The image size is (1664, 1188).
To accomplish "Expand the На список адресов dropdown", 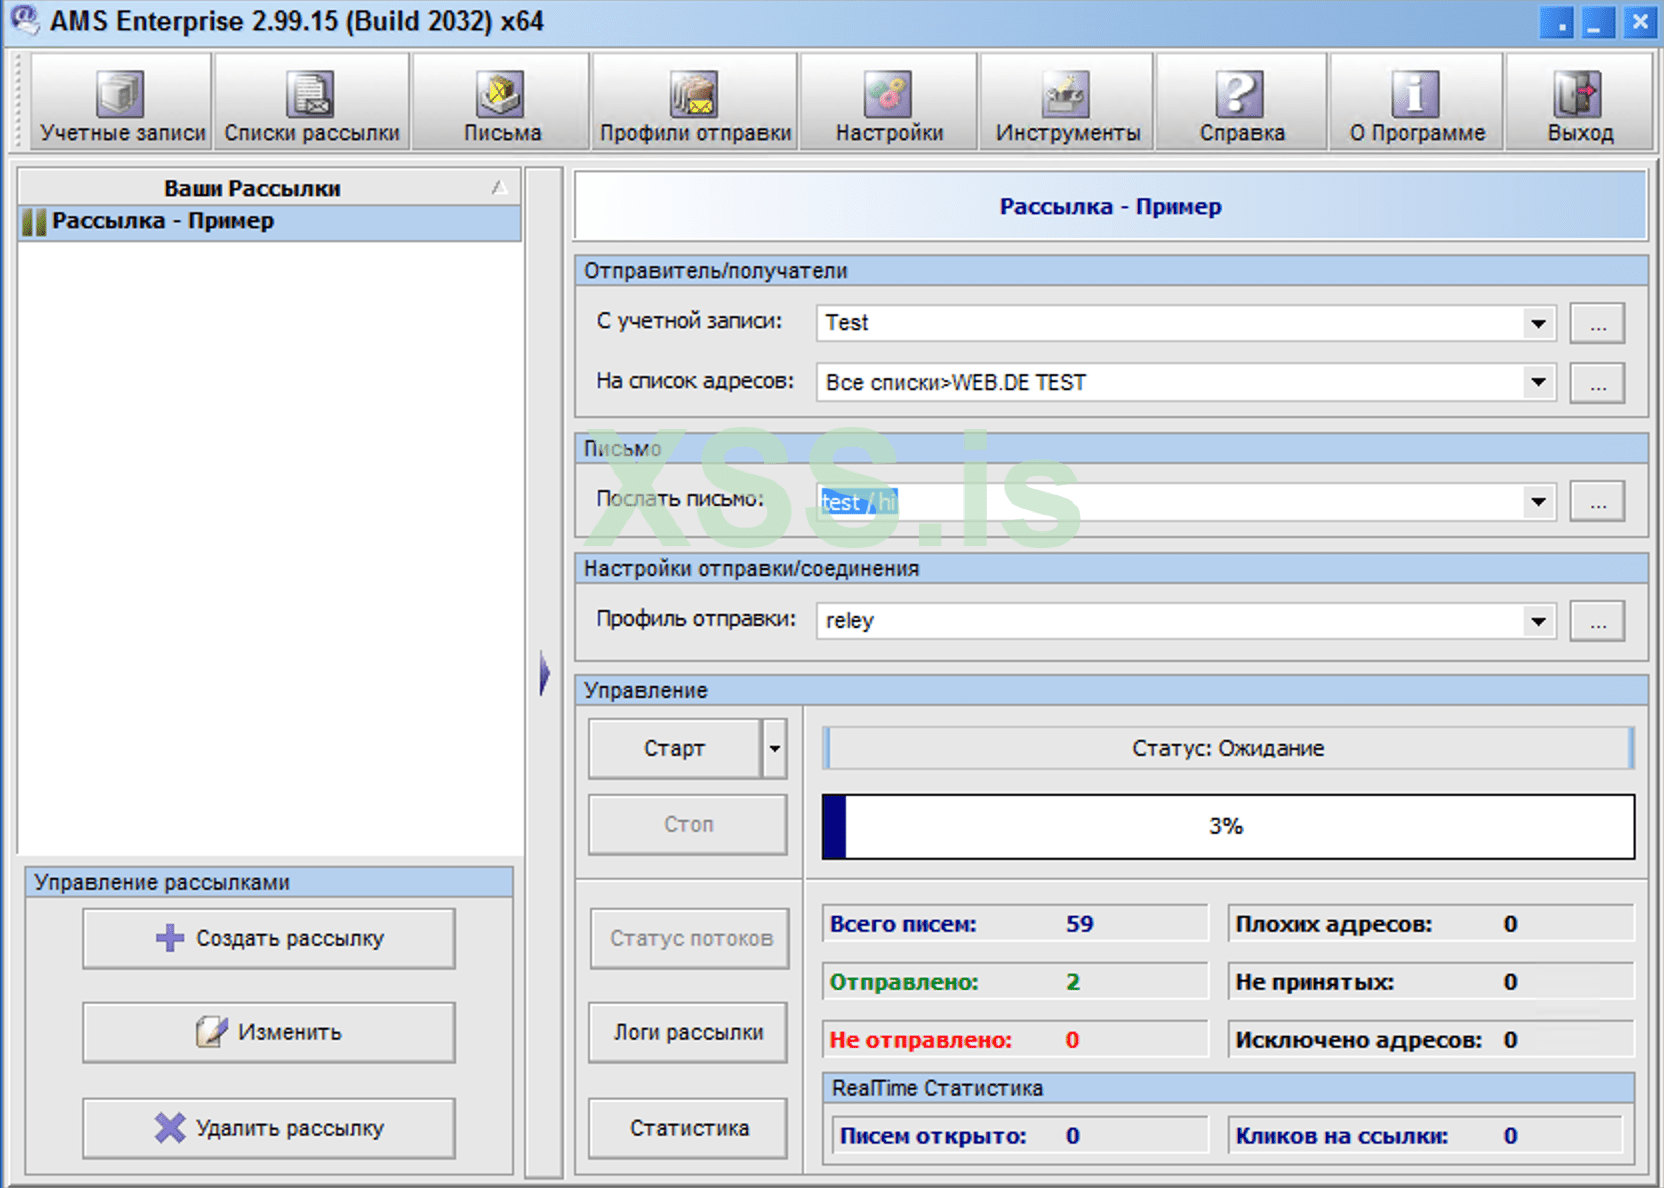I will (x=1537, y=382).
